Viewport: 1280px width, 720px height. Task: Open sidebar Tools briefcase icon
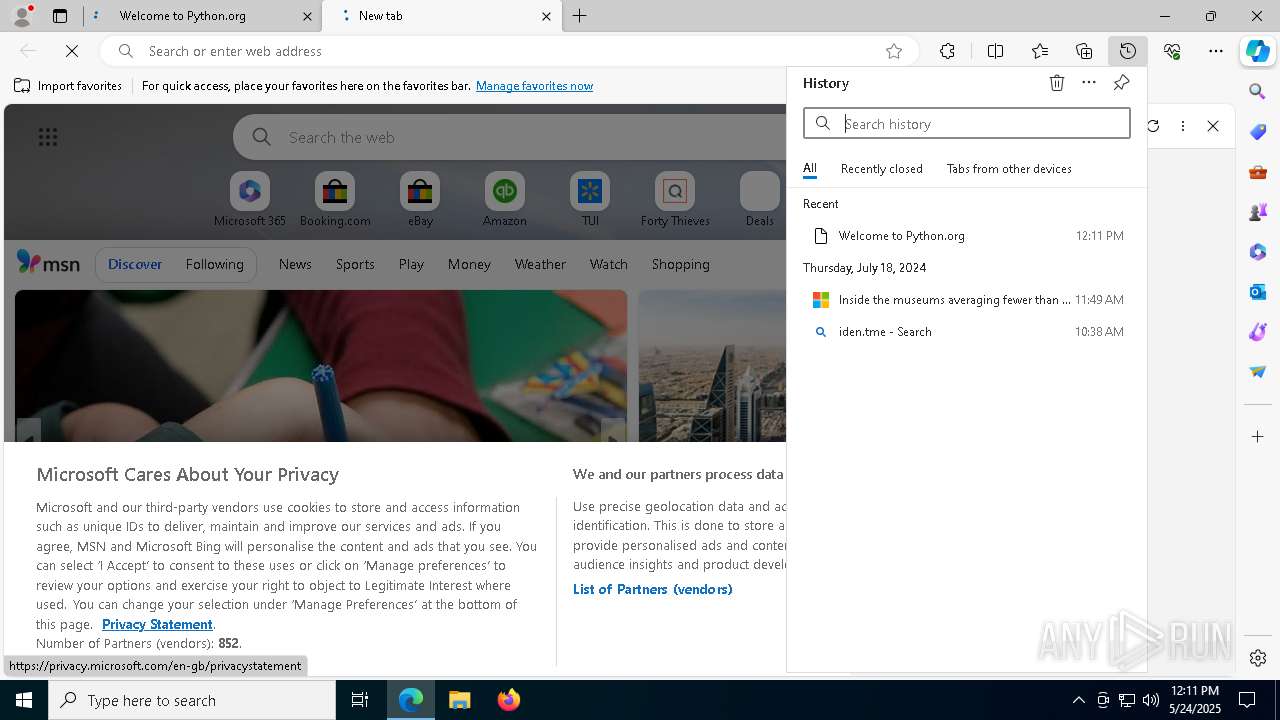[x=1258, y=172]
